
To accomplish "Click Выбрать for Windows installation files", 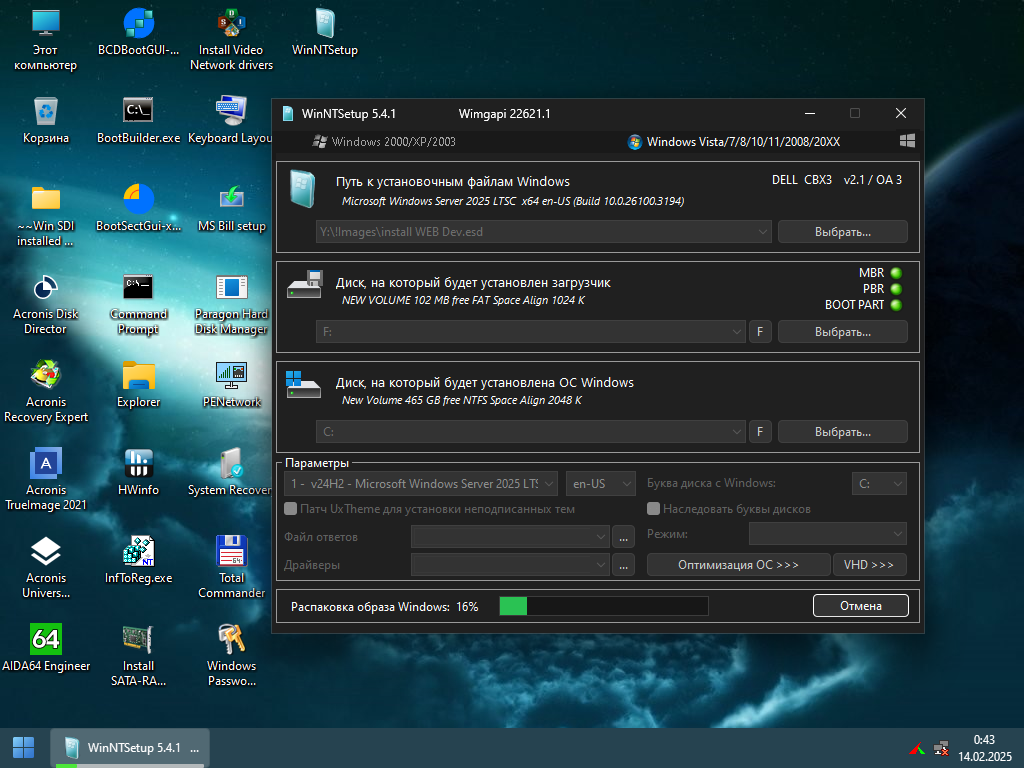I will [x=842, y=232].
